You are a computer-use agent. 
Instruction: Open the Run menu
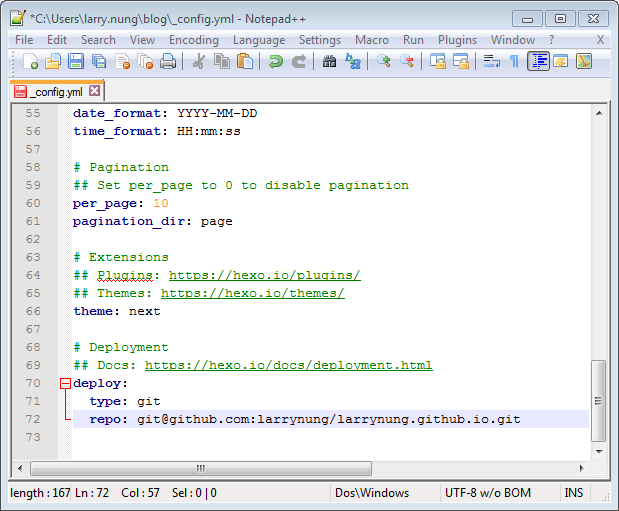click(413, 40)
